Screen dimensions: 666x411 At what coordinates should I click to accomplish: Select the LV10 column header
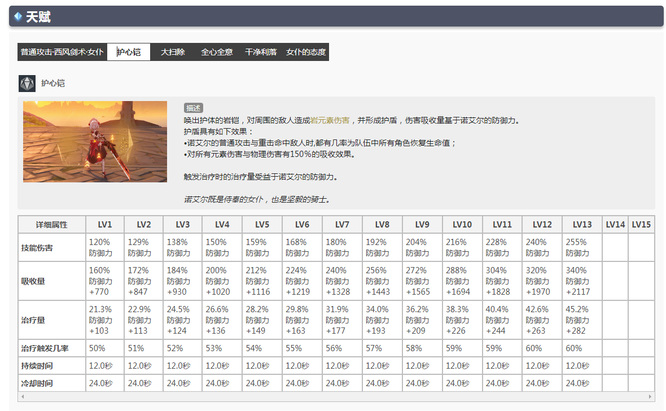coord(462,224)
